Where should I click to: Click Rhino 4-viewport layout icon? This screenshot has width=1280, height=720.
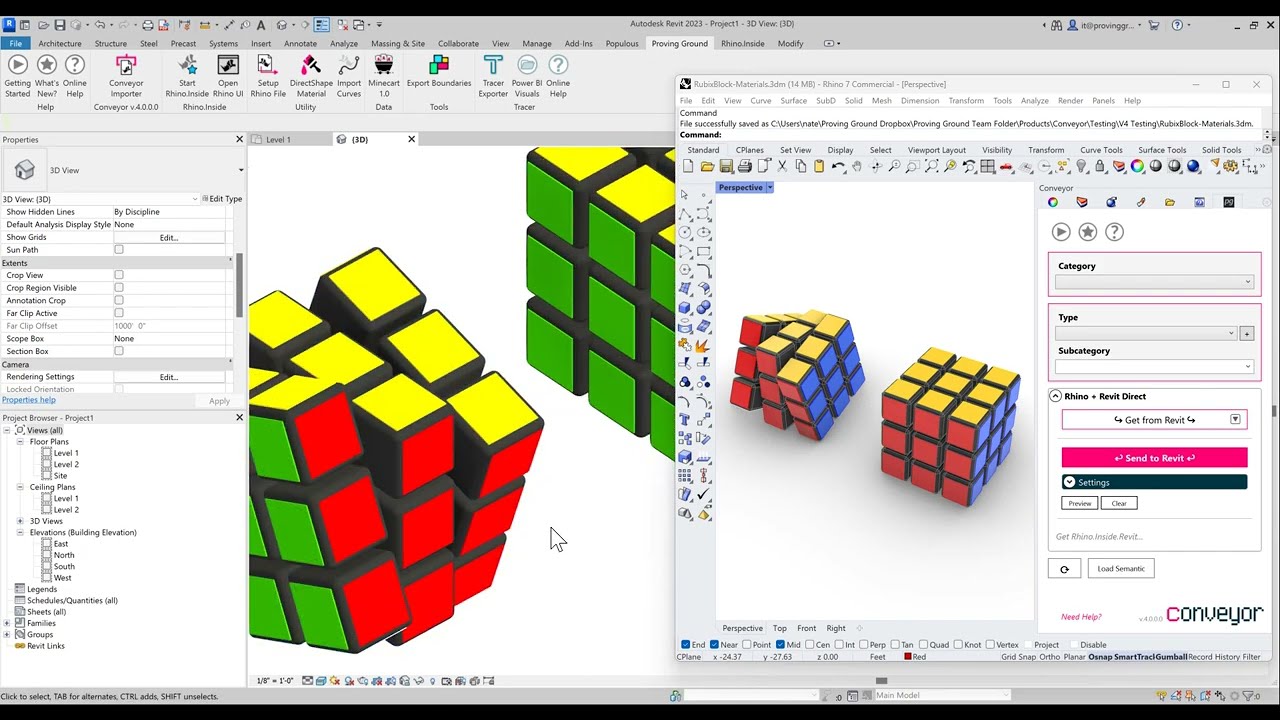[x=988, y=167]
